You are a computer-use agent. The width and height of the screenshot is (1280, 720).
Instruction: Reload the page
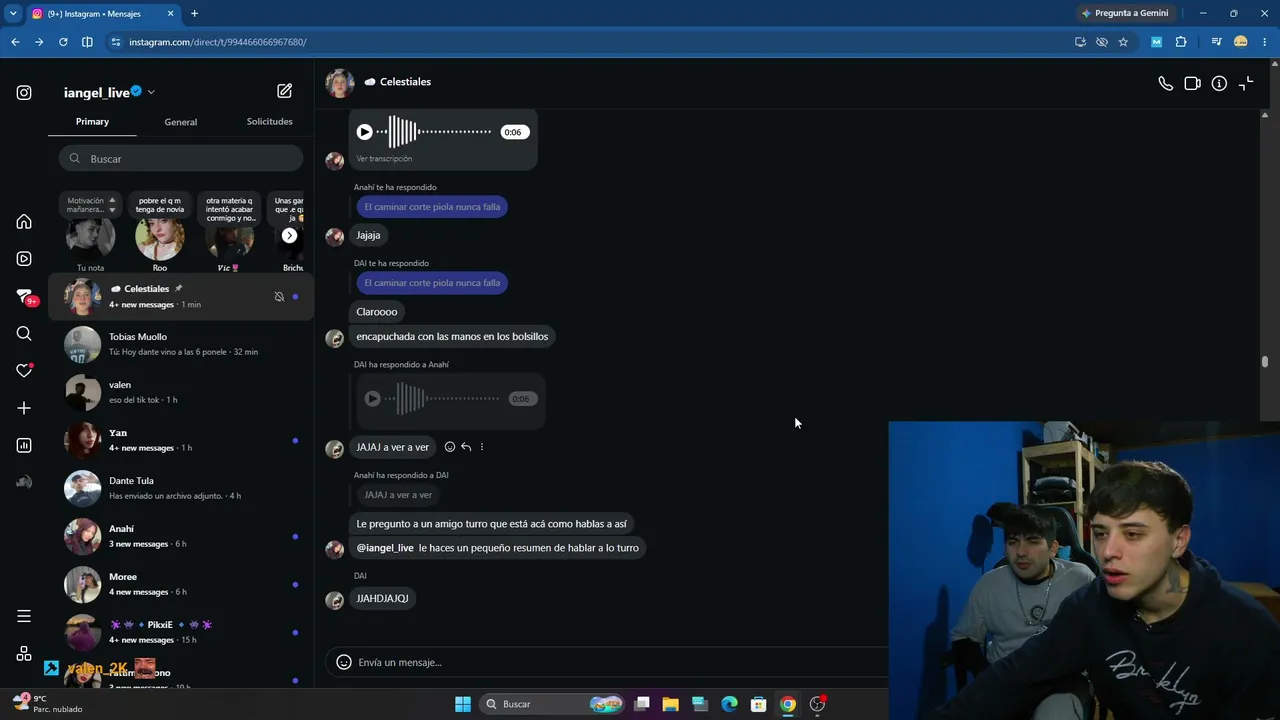coord(63,42)
